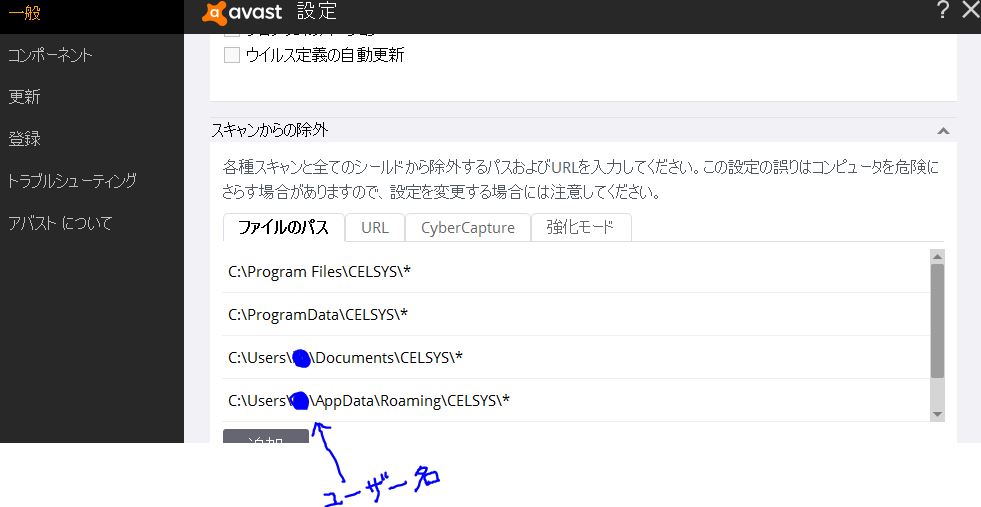Switch to the URL tab
This screenshot has width=981, height=507.
click(x=375, y=227)
